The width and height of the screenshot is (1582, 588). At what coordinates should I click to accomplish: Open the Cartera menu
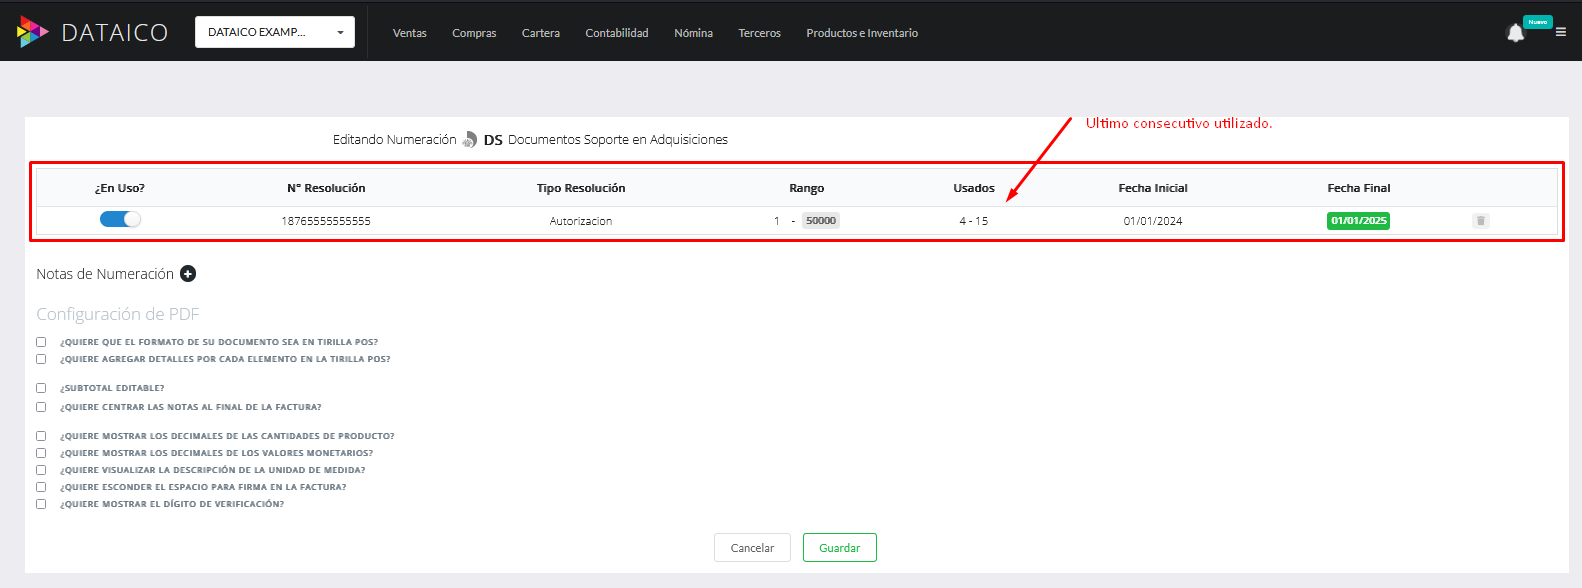[x=541, y=33]
